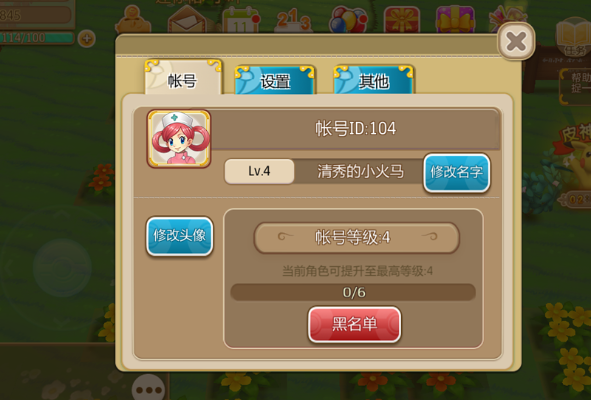Tap the golden 213 number icon

(294, 20)
